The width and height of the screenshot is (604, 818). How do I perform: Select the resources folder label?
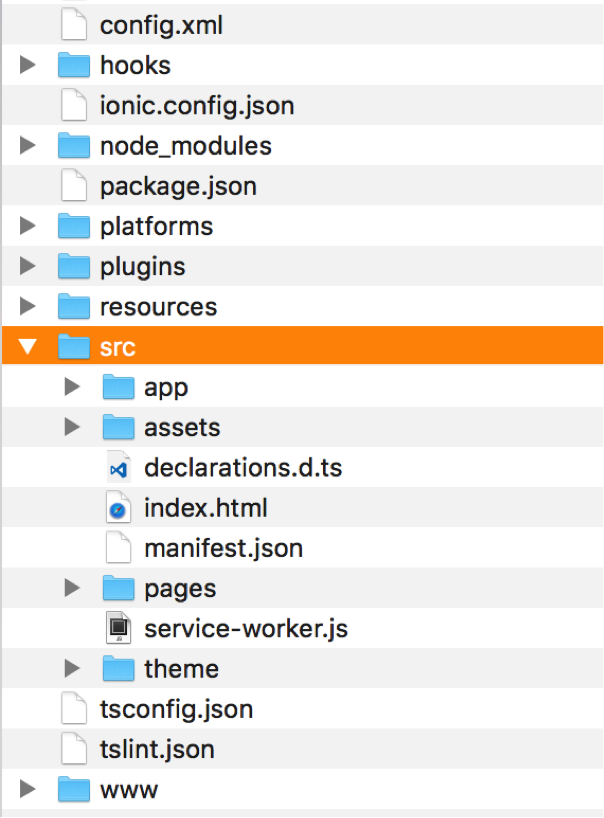pos(159,307)
